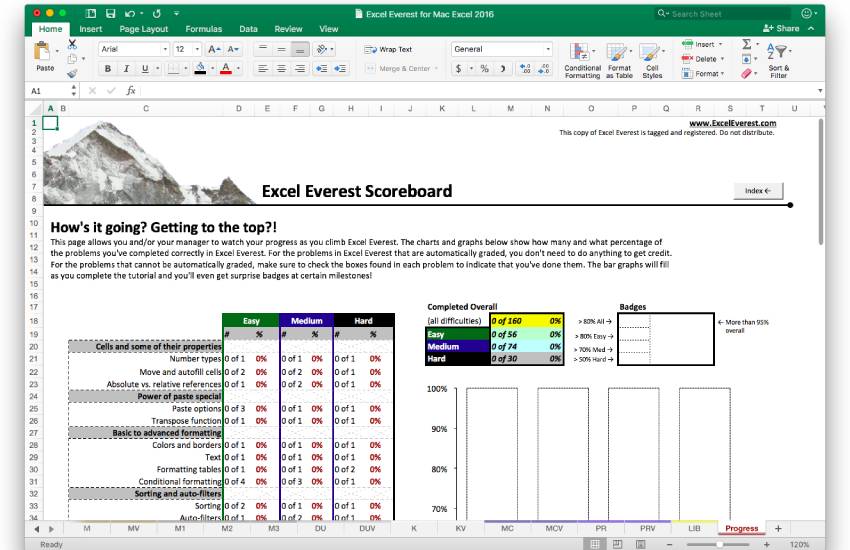This screenshot has width=850, height=550.
Task: Open font color dropdown arrow
Action: 238,69
